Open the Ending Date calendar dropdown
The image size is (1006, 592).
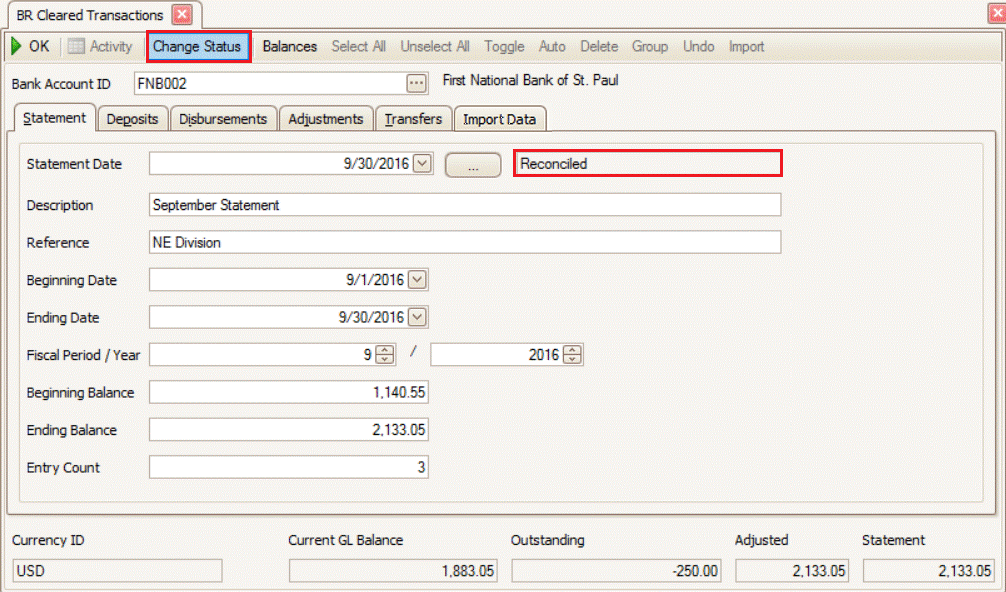[x=418, y=318]
